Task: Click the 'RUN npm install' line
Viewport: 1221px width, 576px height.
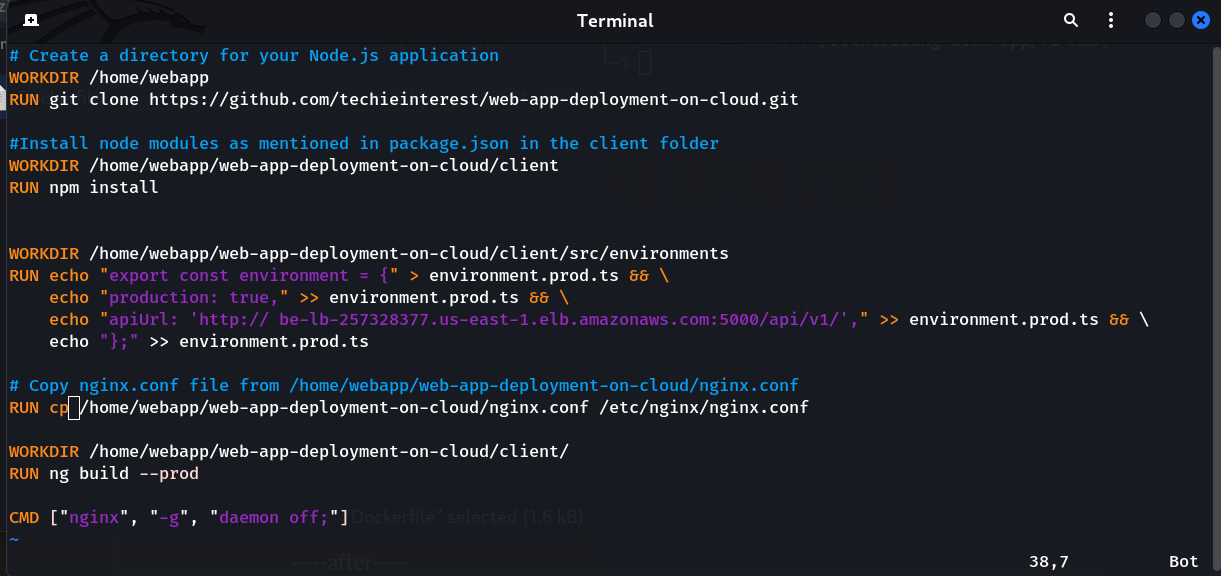Action: [x=84, y=187]
